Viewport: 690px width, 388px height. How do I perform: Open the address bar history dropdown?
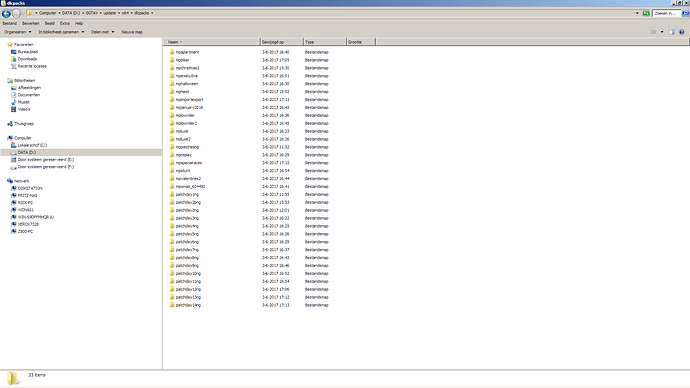[637, 13]
